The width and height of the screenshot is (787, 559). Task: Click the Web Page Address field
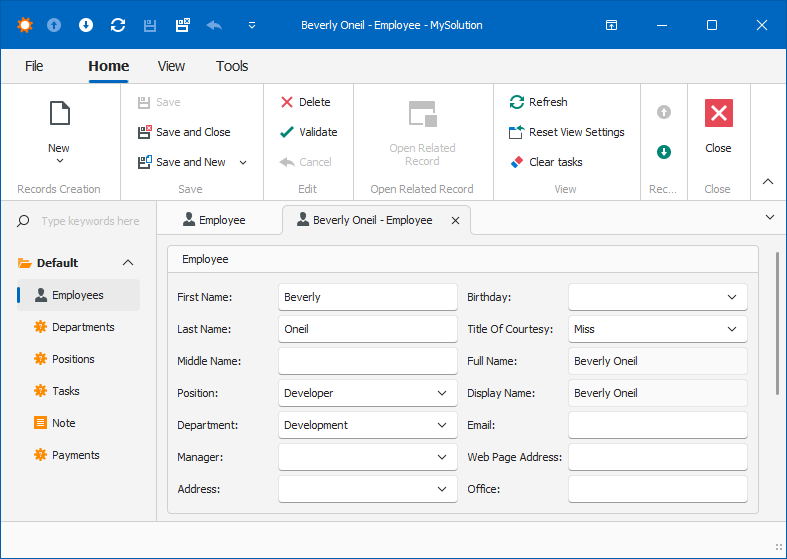coord(658,457)
